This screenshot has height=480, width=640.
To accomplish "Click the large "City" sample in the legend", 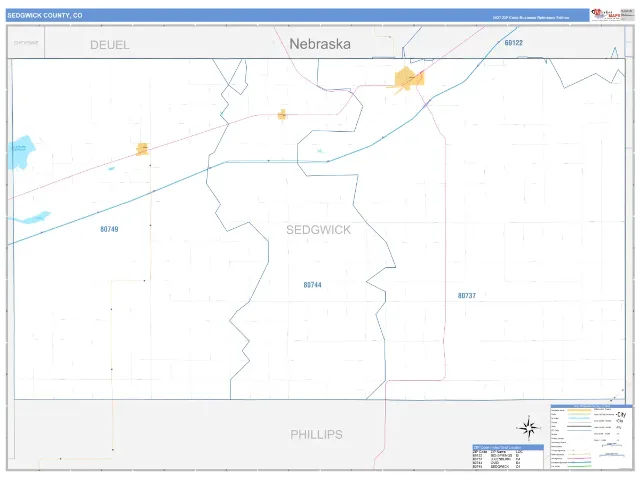I will click(621, 414).
